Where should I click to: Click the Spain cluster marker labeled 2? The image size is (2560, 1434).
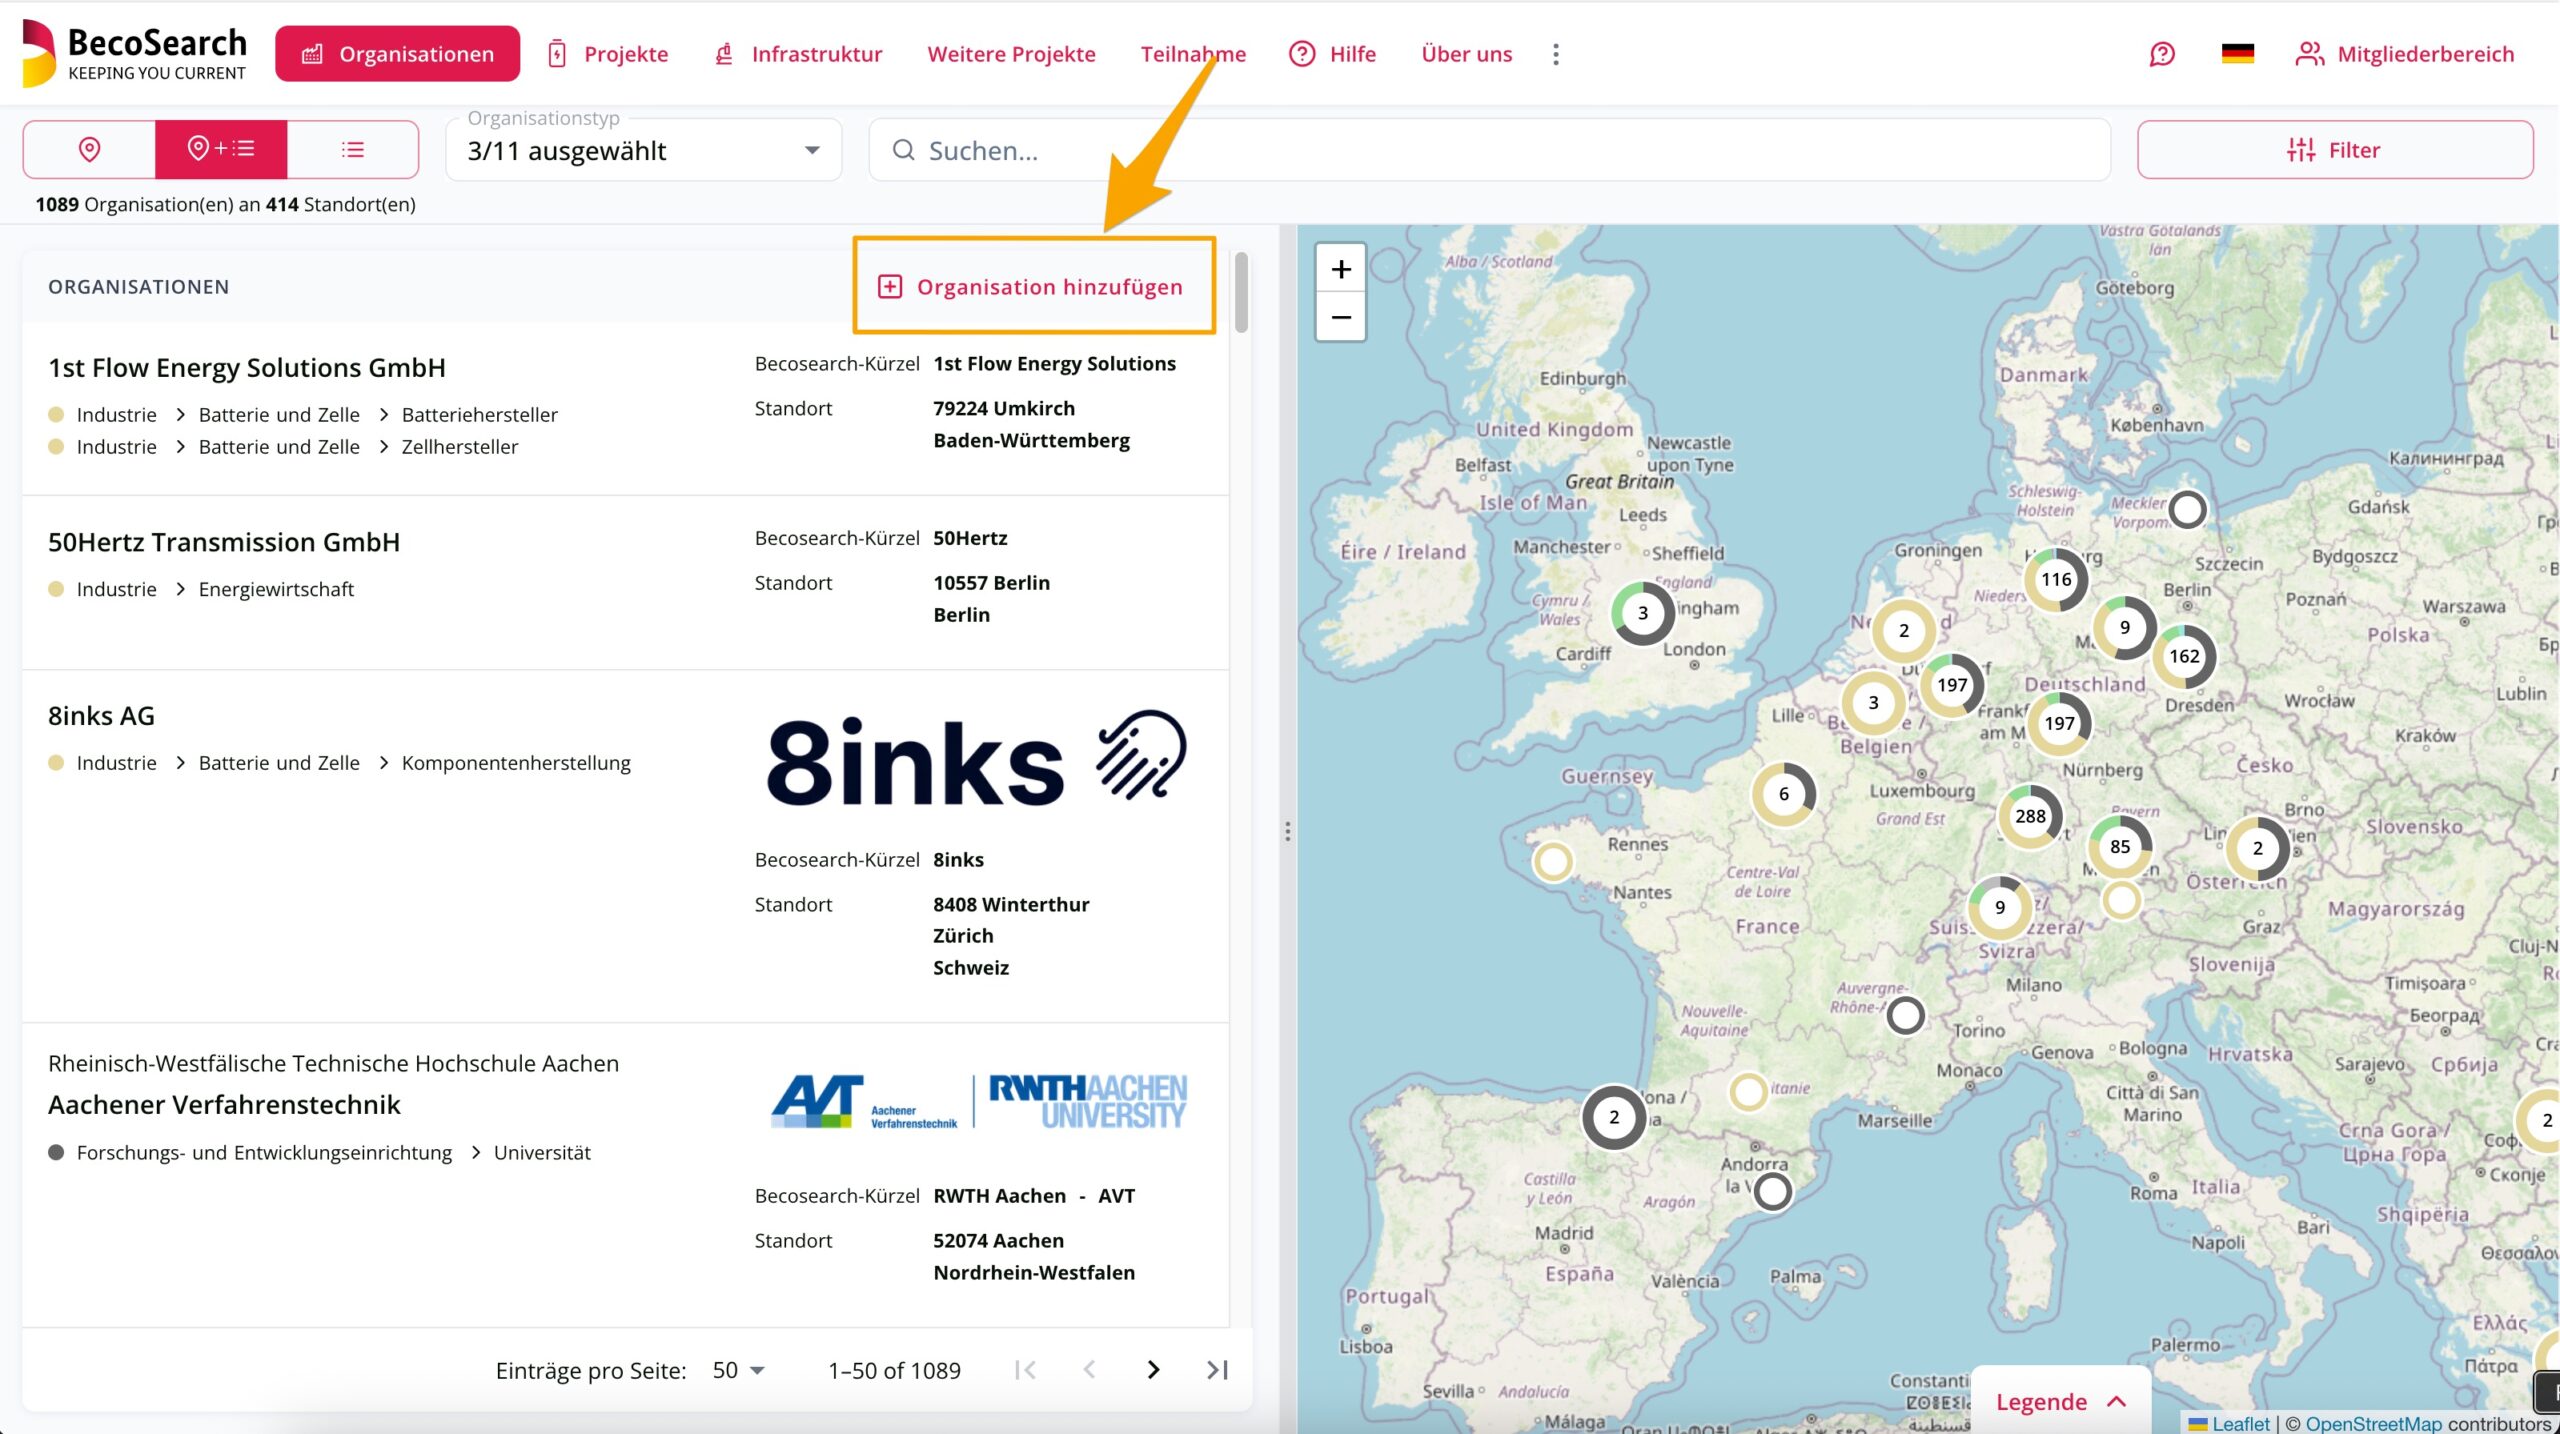click(1613, 1117)
